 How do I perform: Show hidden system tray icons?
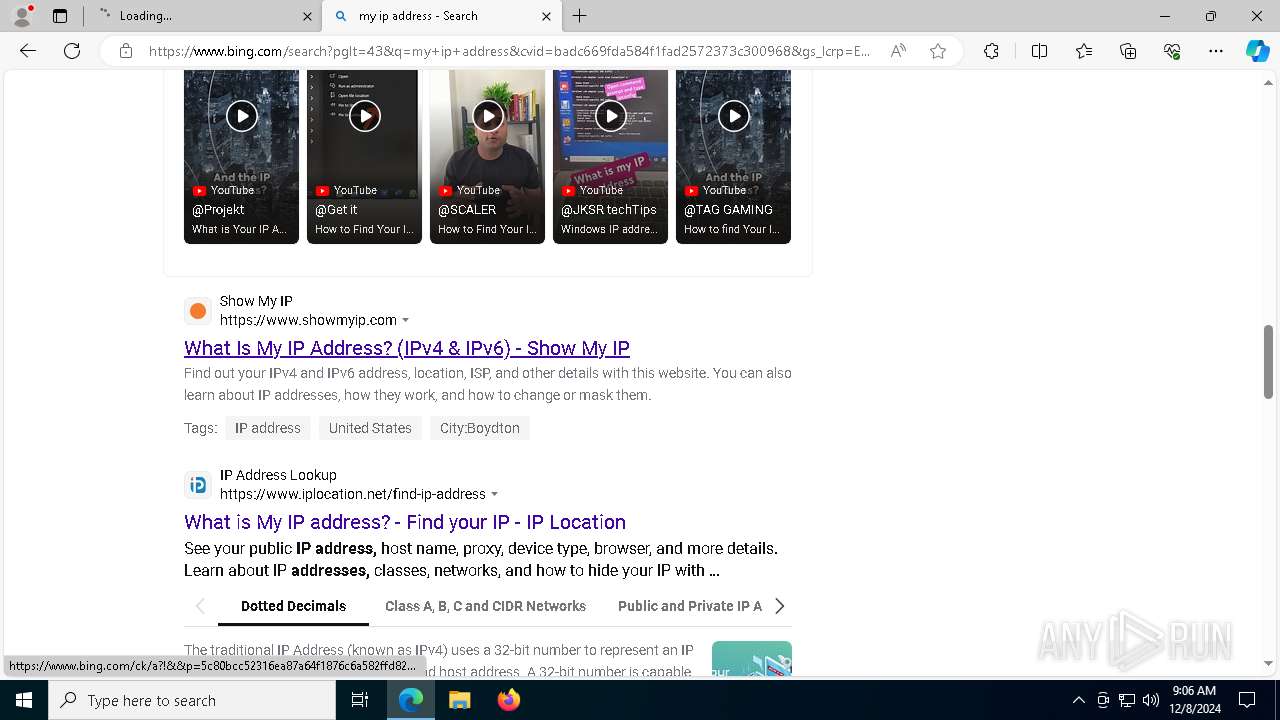[1078, 700]
